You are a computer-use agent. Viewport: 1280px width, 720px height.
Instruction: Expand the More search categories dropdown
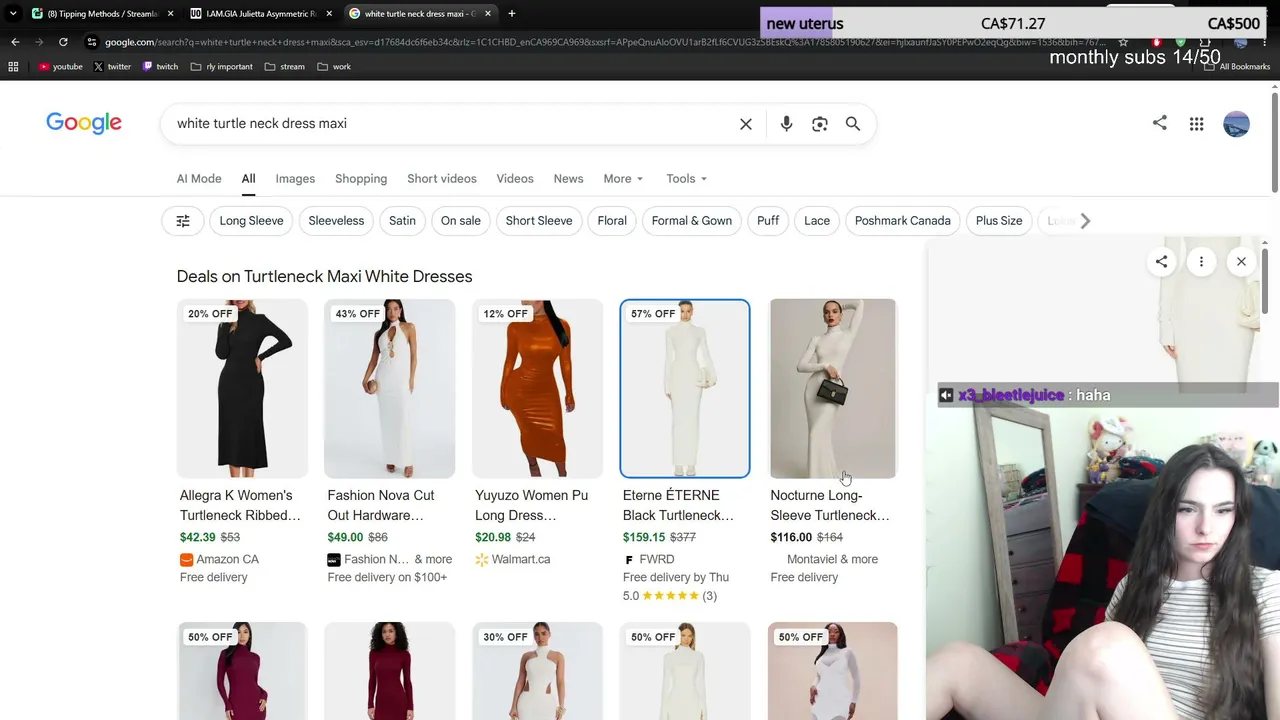pyautogui.click(x=623, y=179)
